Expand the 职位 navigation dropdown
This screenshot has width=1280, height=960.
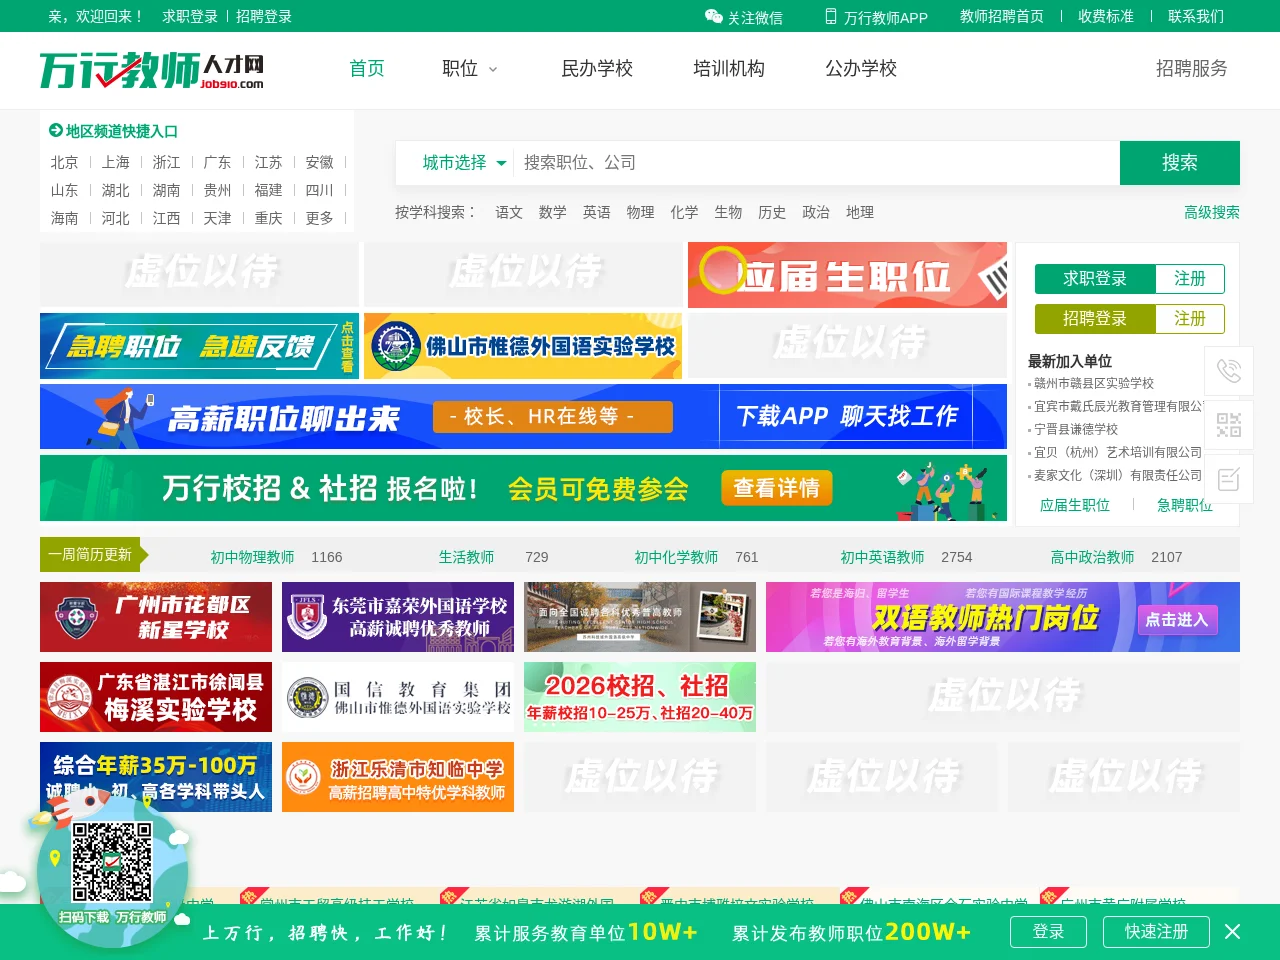[469, 69]
